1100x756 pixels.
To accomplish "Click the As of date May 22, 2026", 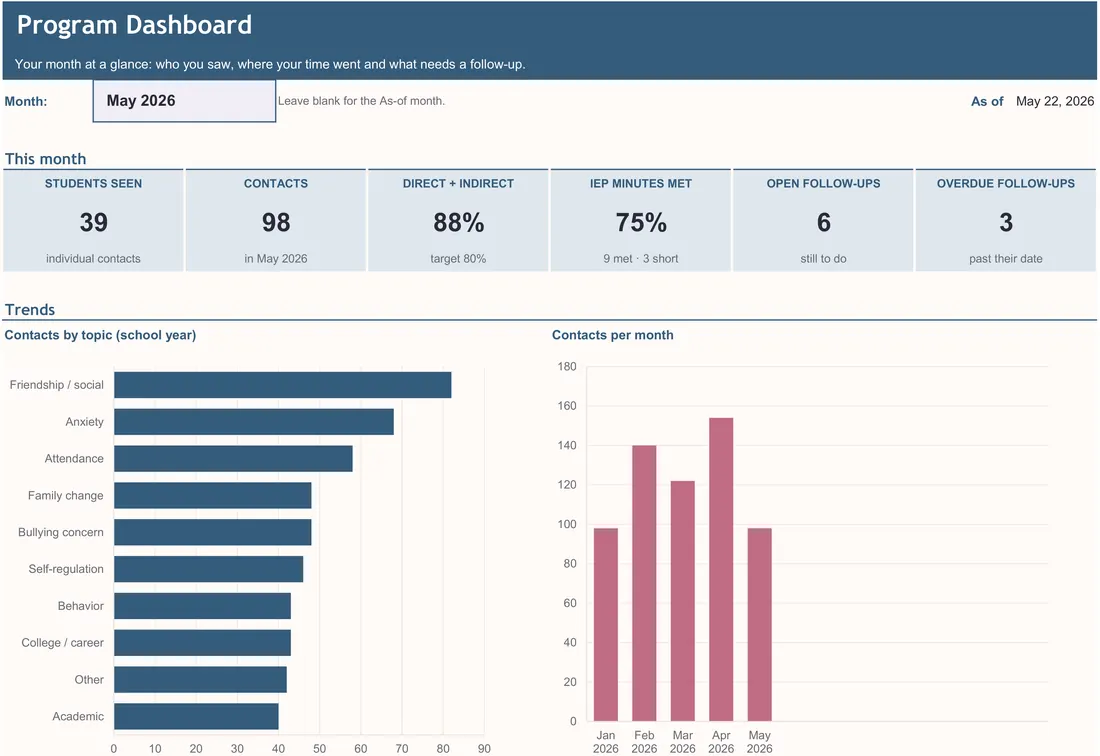I will 1054,101.
